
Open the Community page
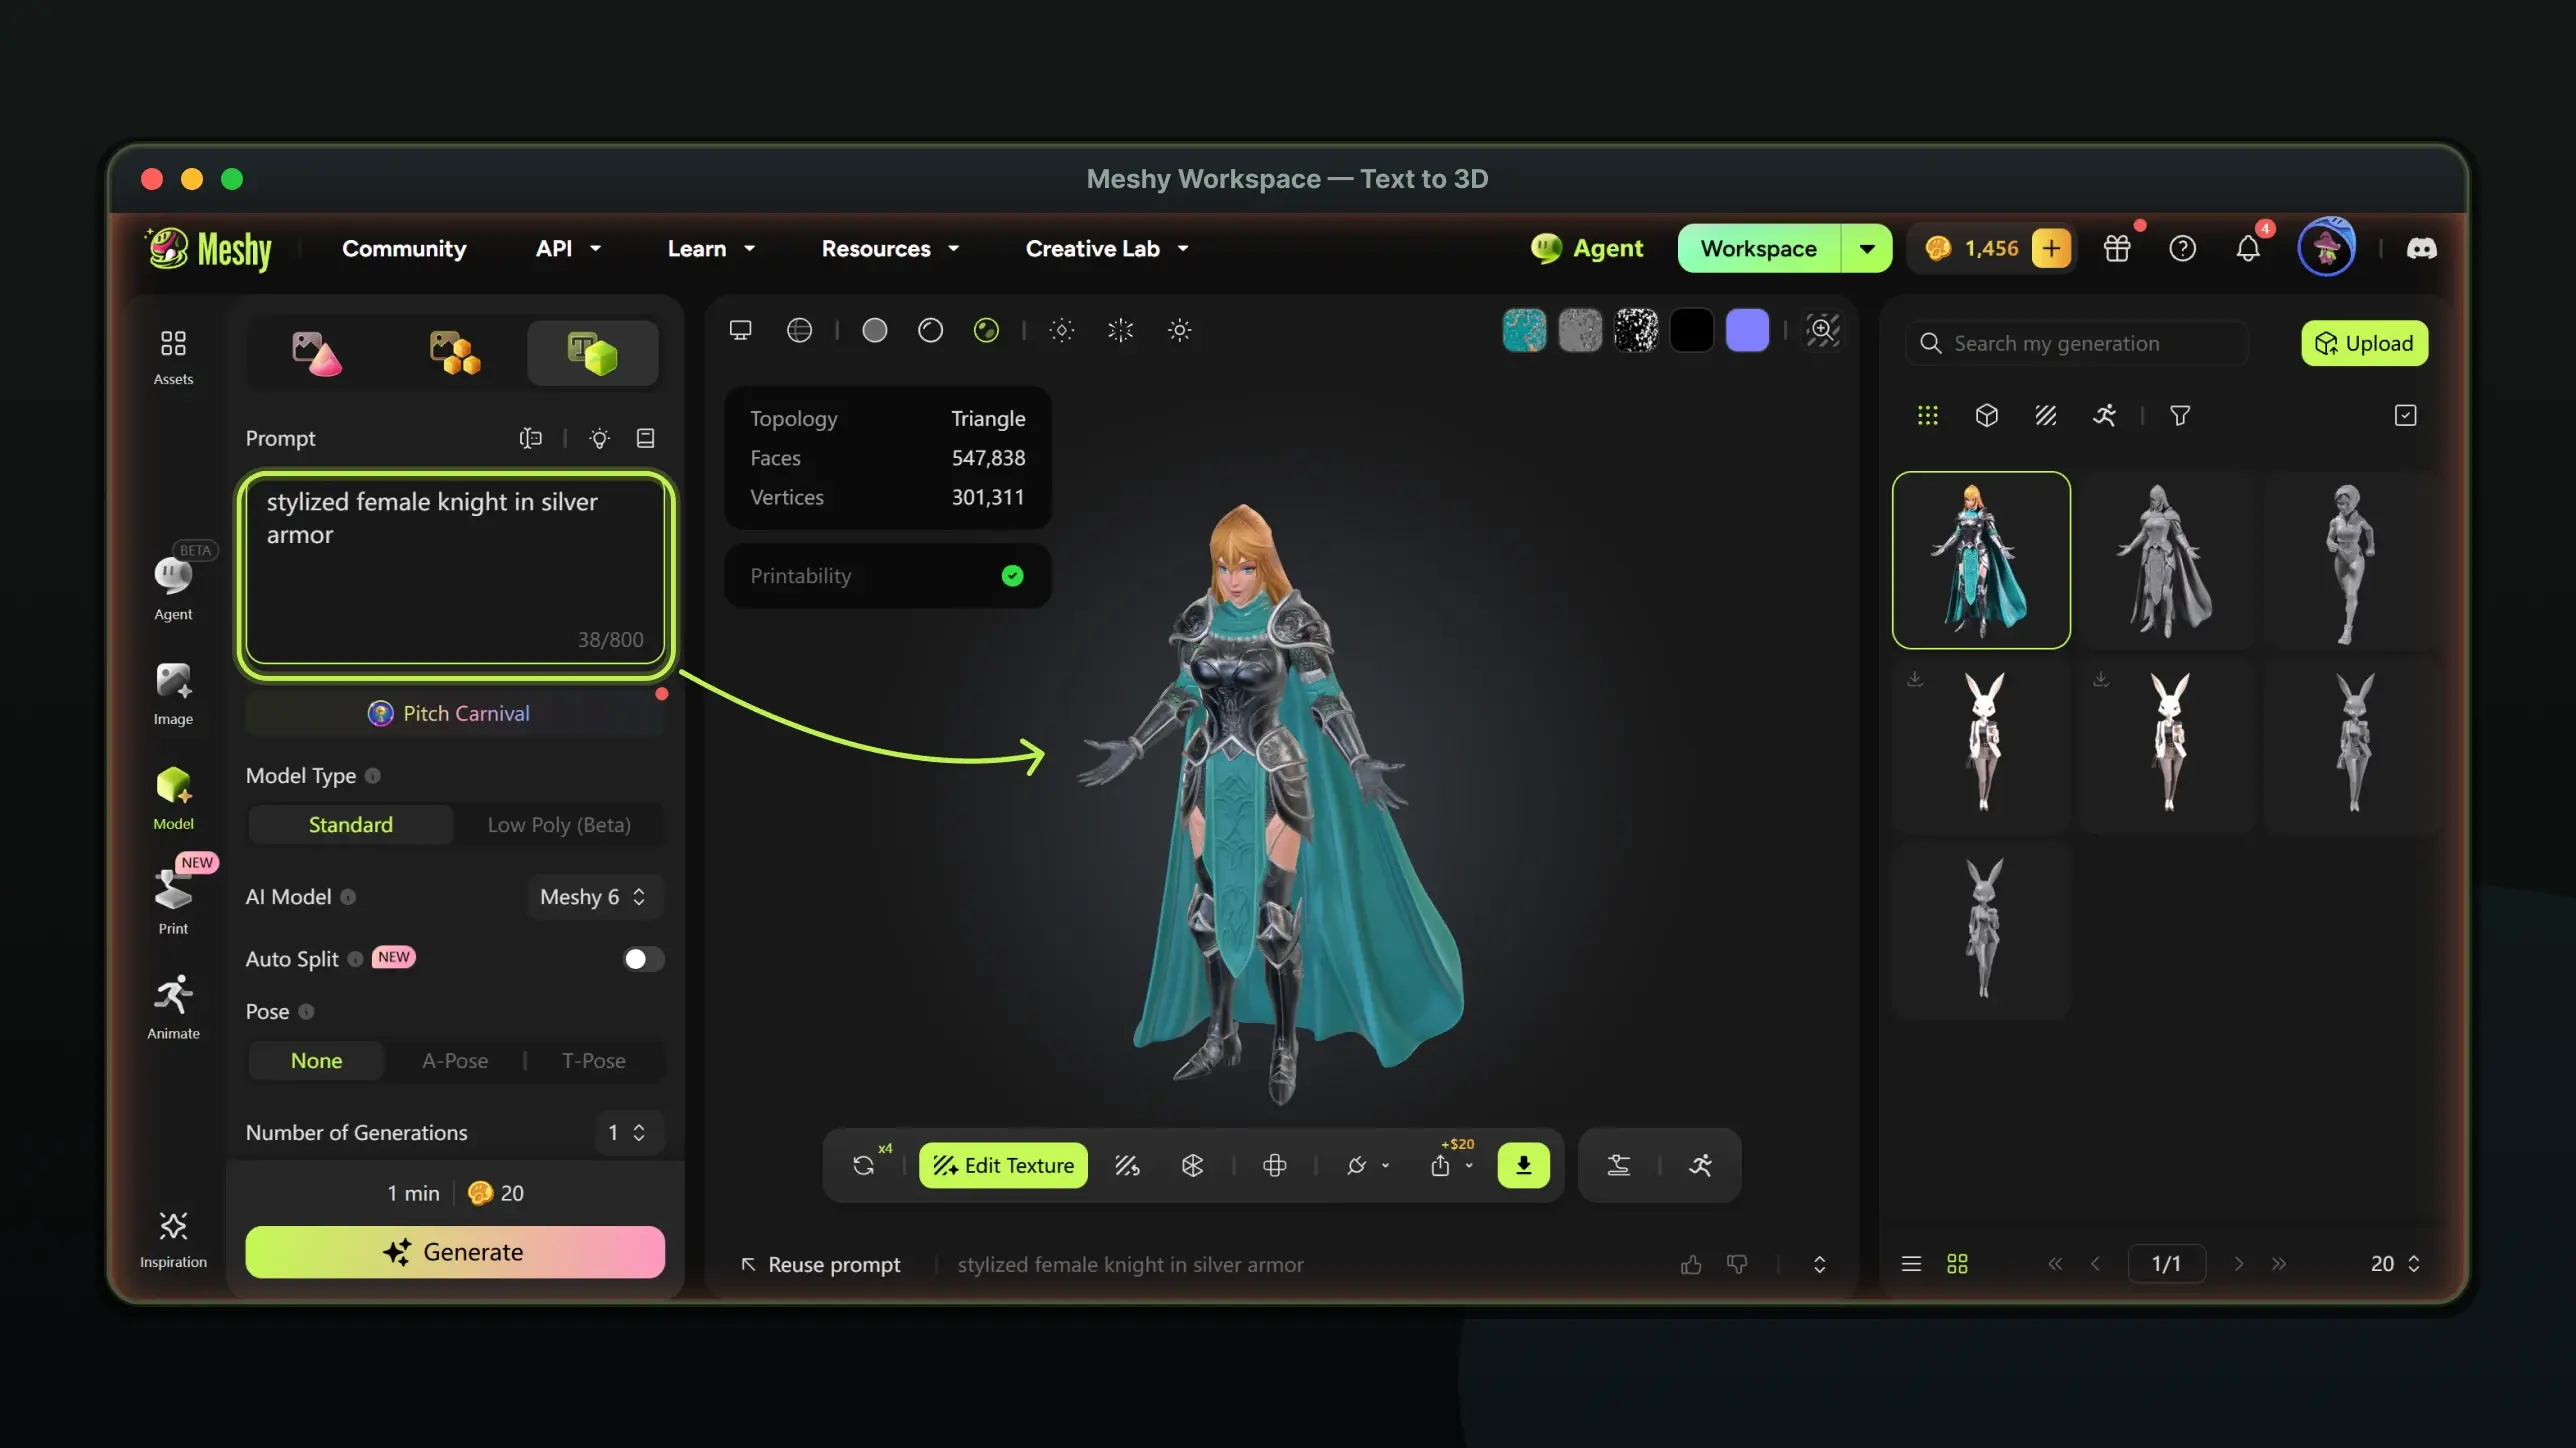tap(404, 248)
